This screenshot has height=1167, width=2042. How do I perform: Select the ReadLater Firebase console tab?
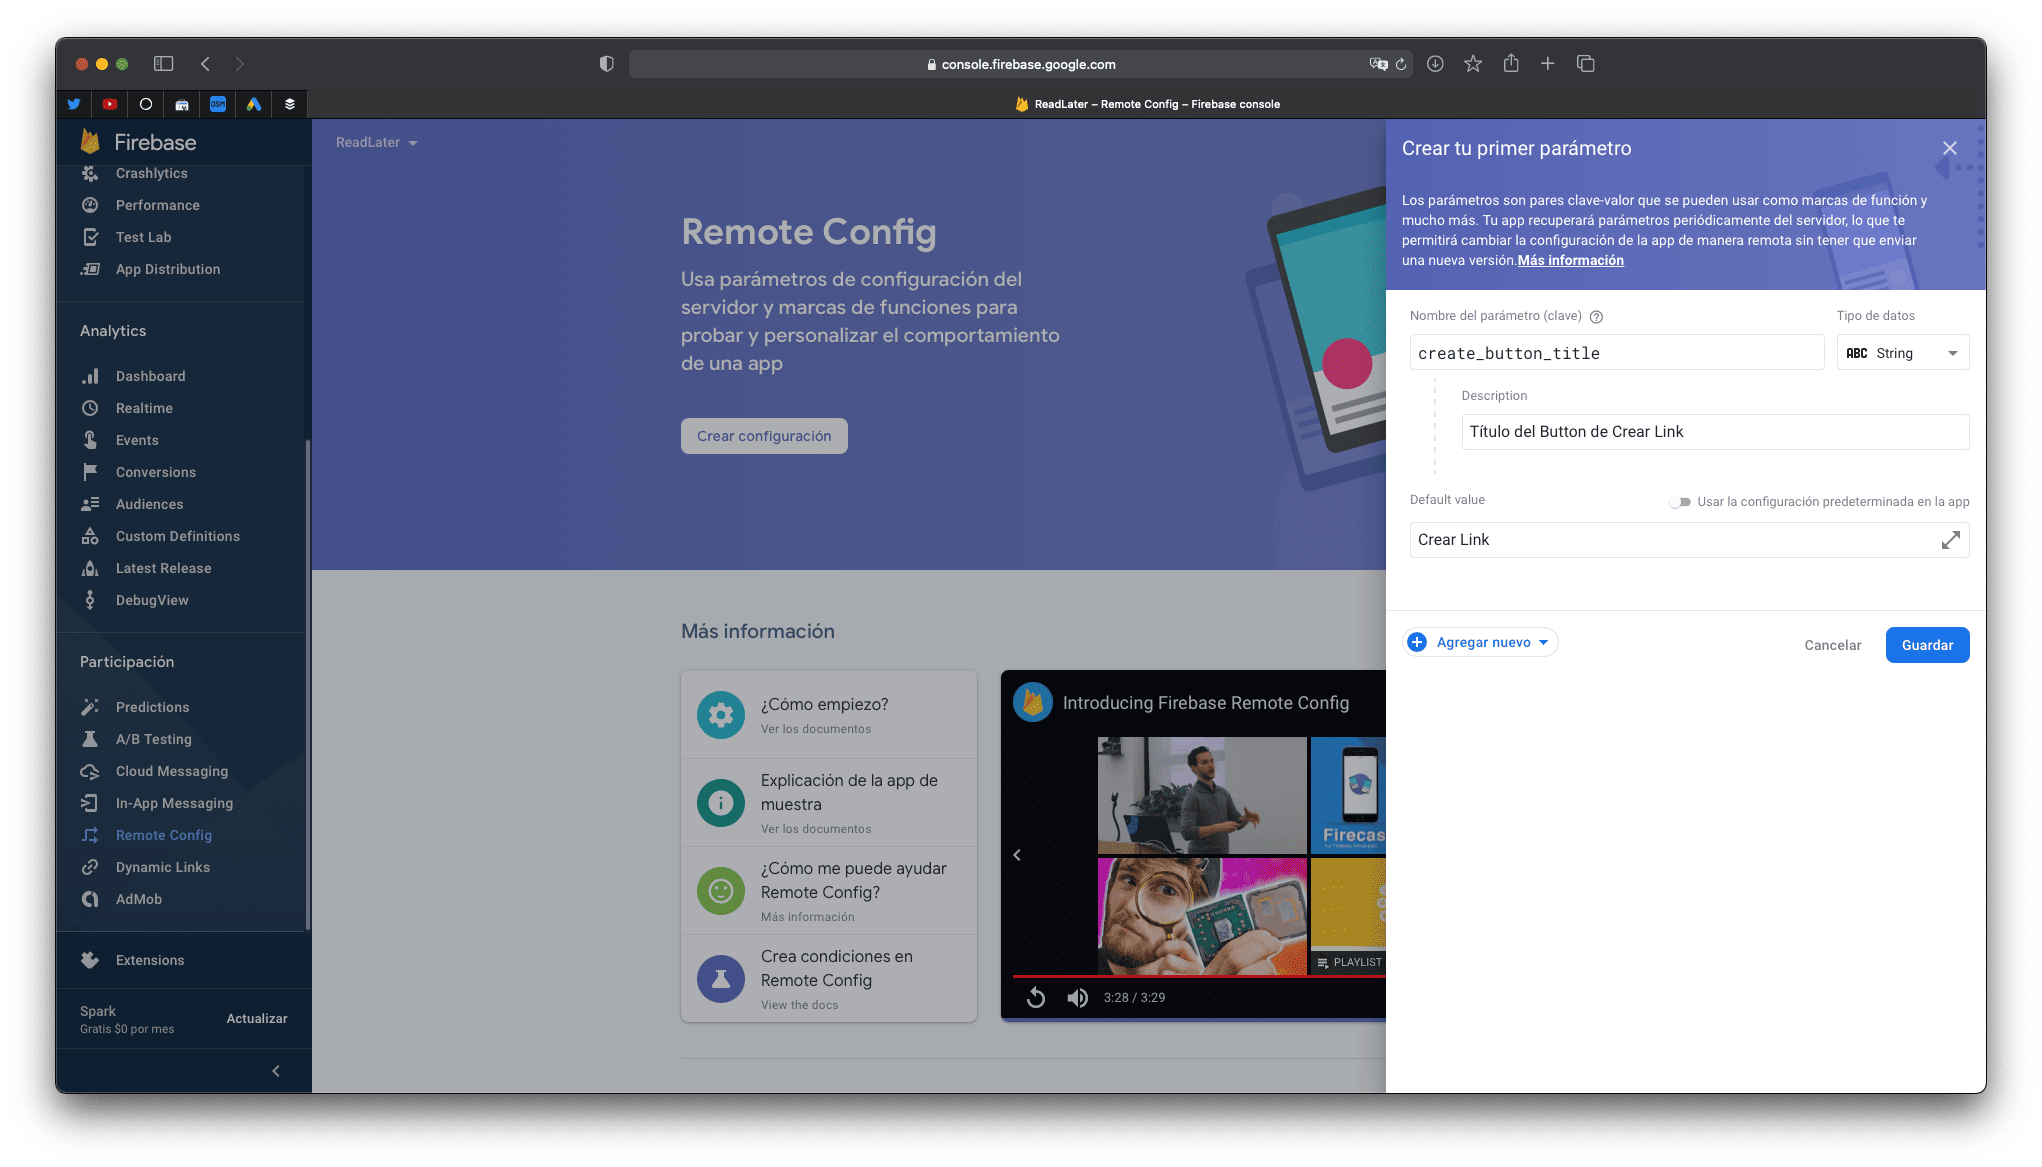point(1147,104)
